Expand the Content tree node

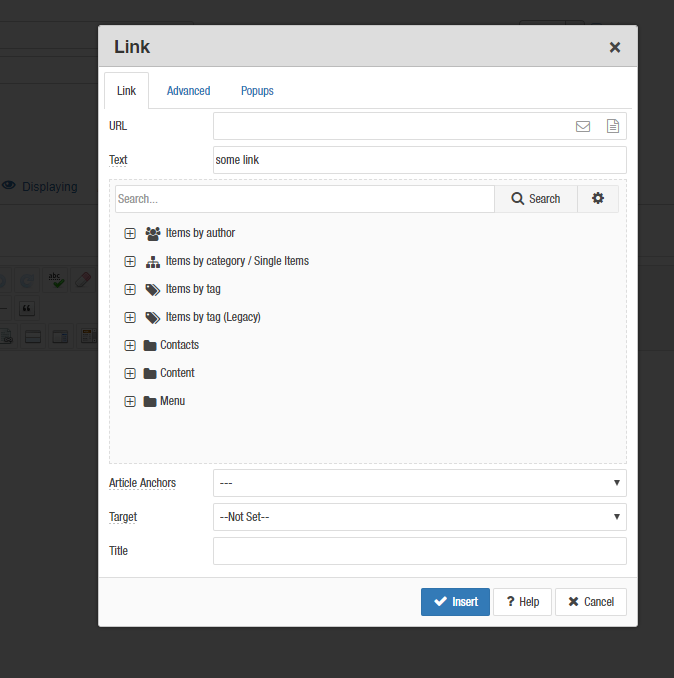click(130, 373)
